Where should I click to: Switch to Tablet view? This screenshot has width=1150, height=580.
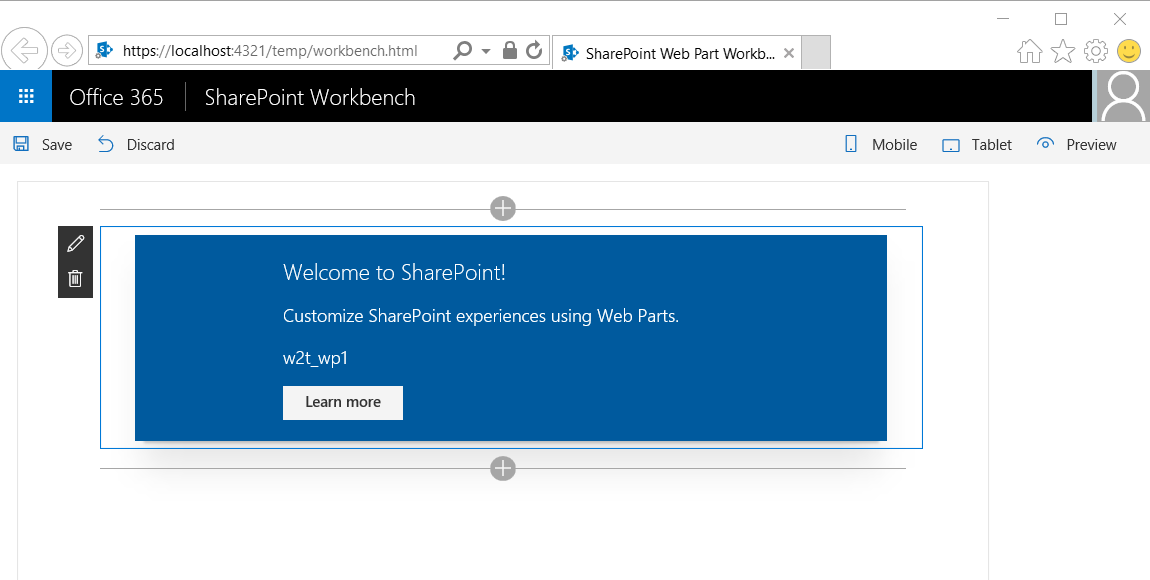tap(977, 144)
